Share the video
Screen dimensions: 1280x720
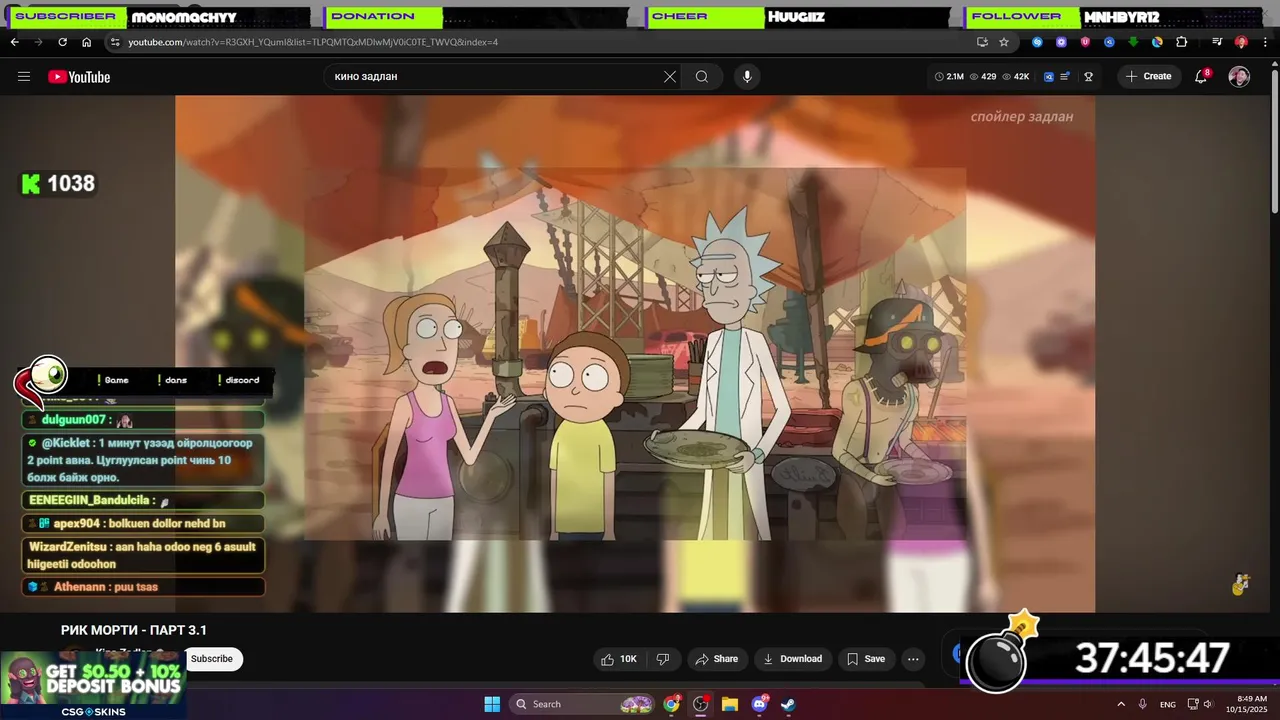(x=717, y=659)
